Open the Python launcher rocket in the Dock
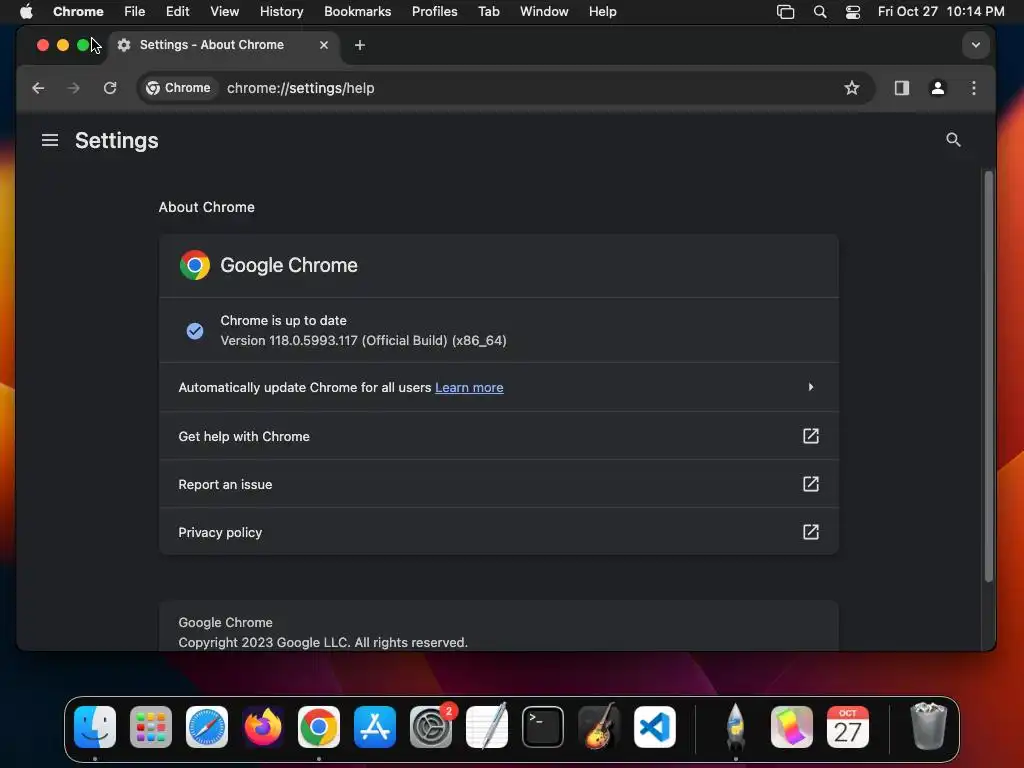 tap(735, 727)
